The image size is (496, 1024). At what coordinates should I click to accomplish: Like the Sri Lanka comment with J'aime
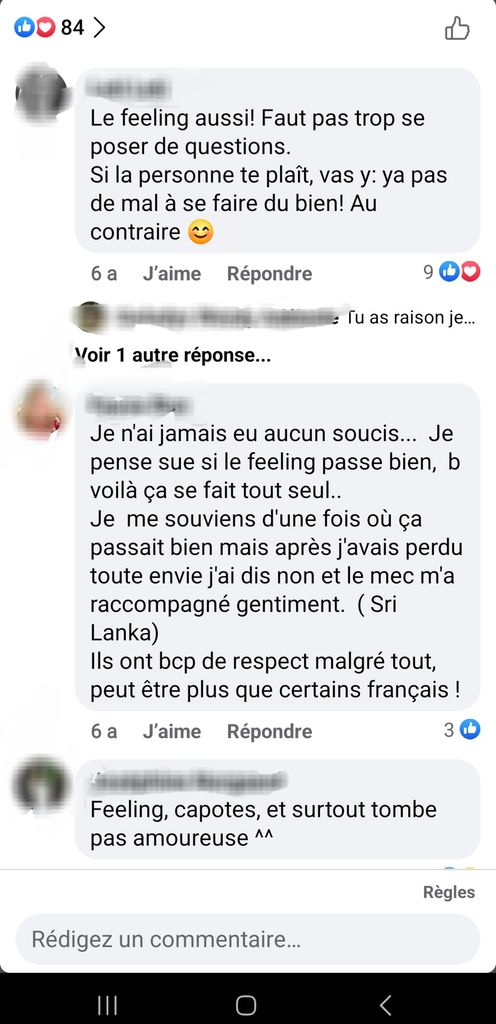172,731
